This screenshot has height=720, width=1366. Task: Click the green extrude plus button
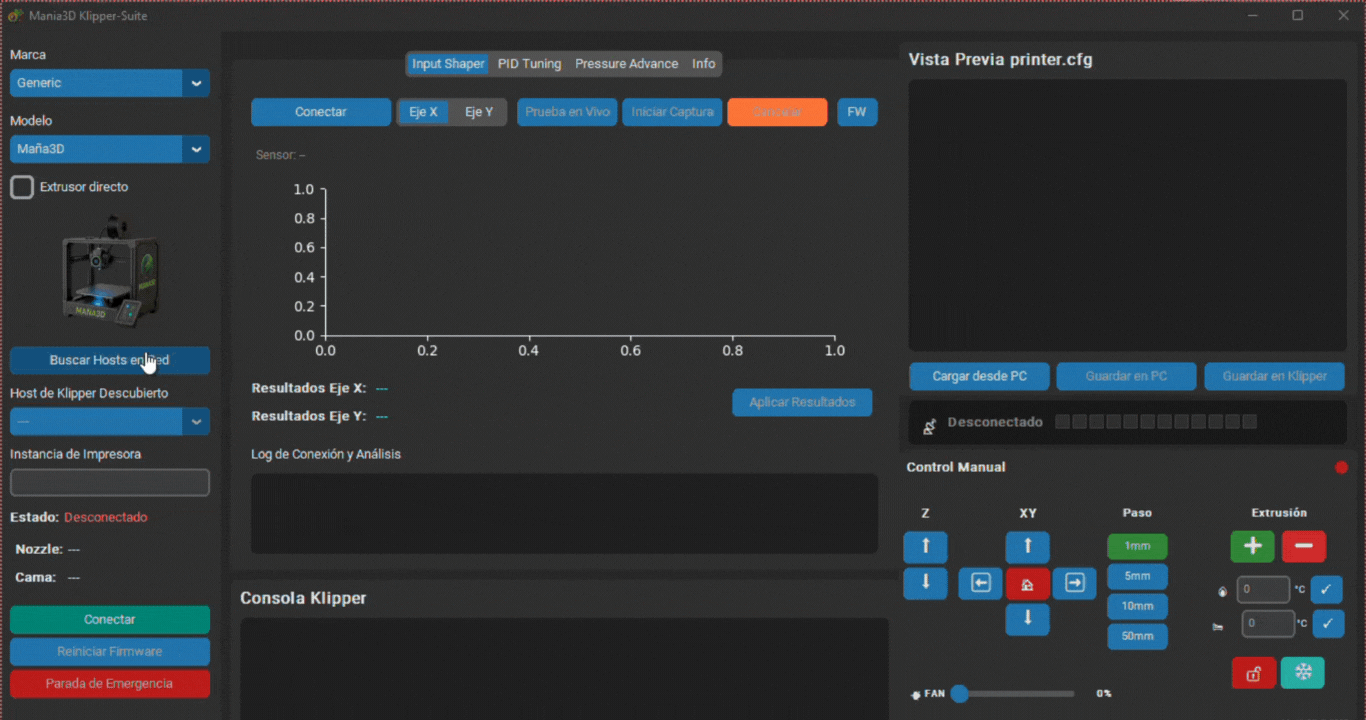pyautogui.click(x=1252, y=547)
